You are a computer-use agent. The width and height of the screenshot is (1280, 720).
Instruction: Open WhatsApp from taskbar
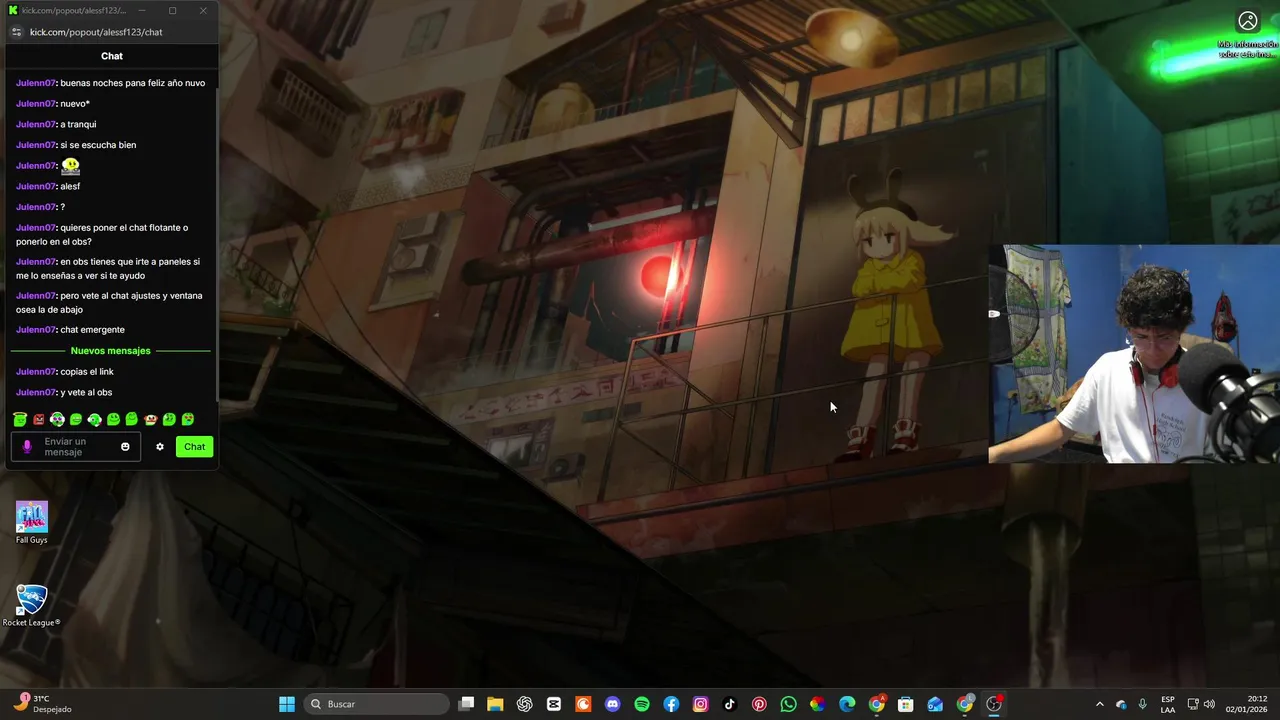click(x=789, y=704)
